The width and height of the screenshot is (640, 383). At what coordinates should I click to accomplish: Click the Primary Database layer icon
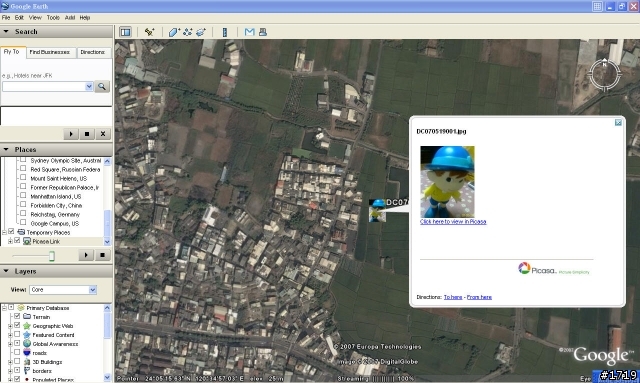(x=21, y=308)
